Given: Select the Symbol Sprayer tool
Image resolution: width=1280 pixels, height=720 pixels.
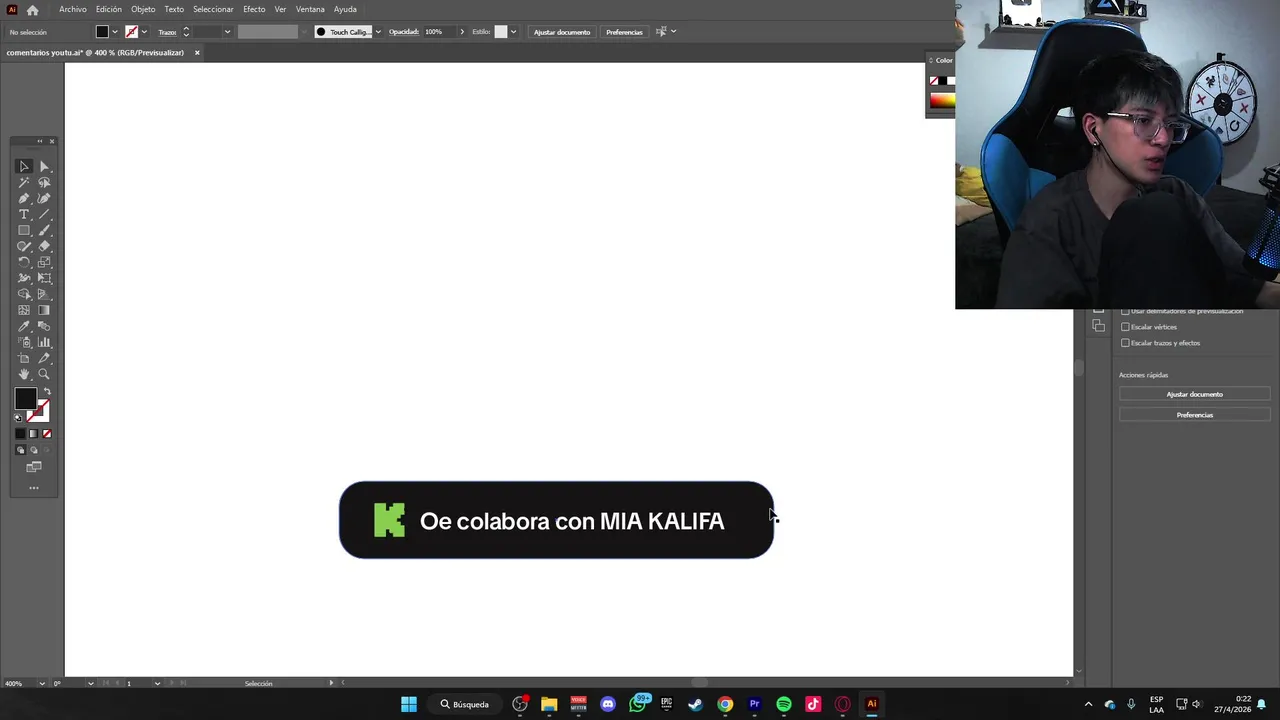Looking at the screenshot, I should click(24, 342).
